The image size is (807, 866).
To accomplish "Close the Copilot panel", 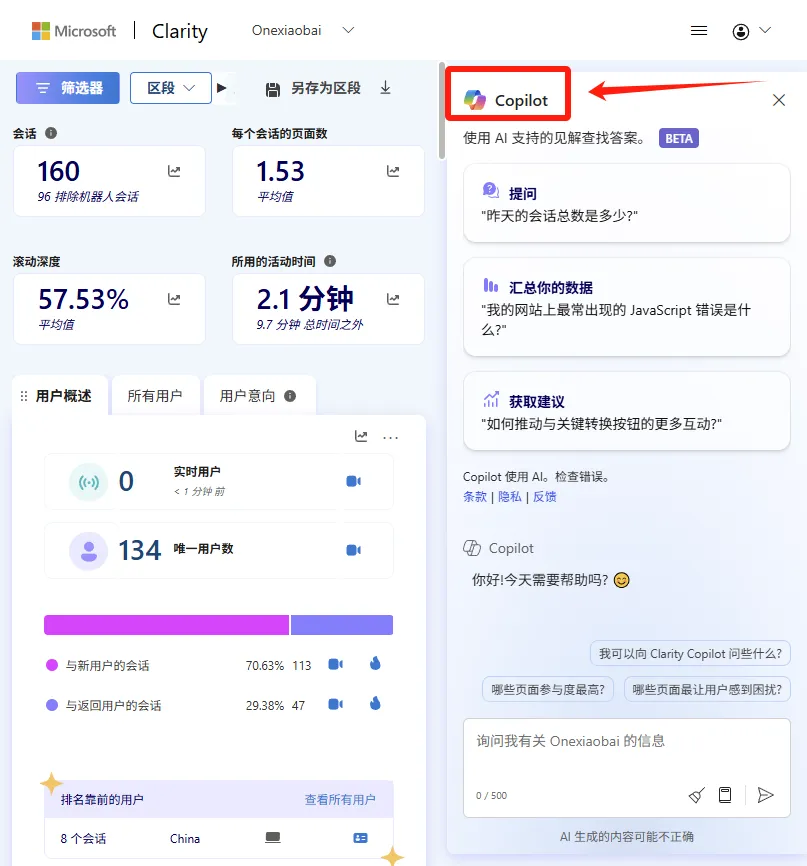I will pyautogui.click(x=779, y=100).
